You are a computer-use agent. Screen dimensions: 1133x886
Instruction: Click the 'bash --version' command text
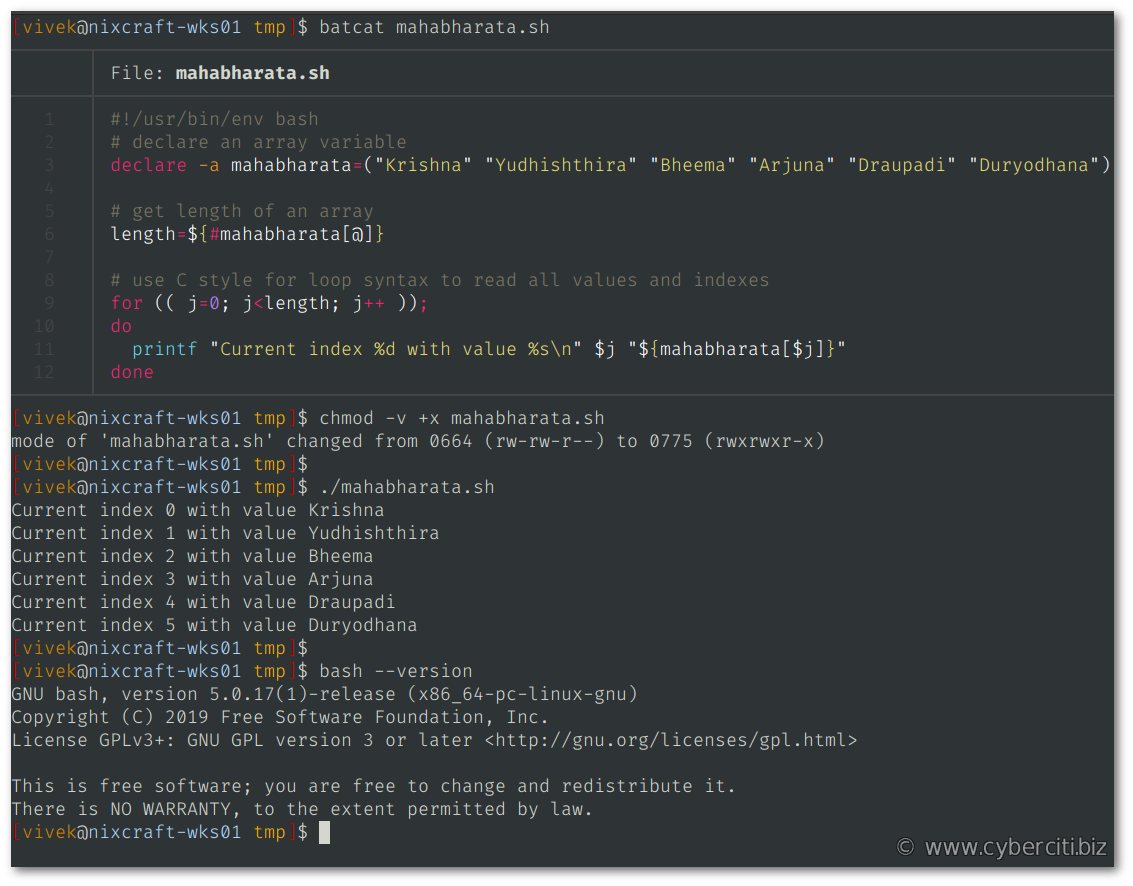396,672
